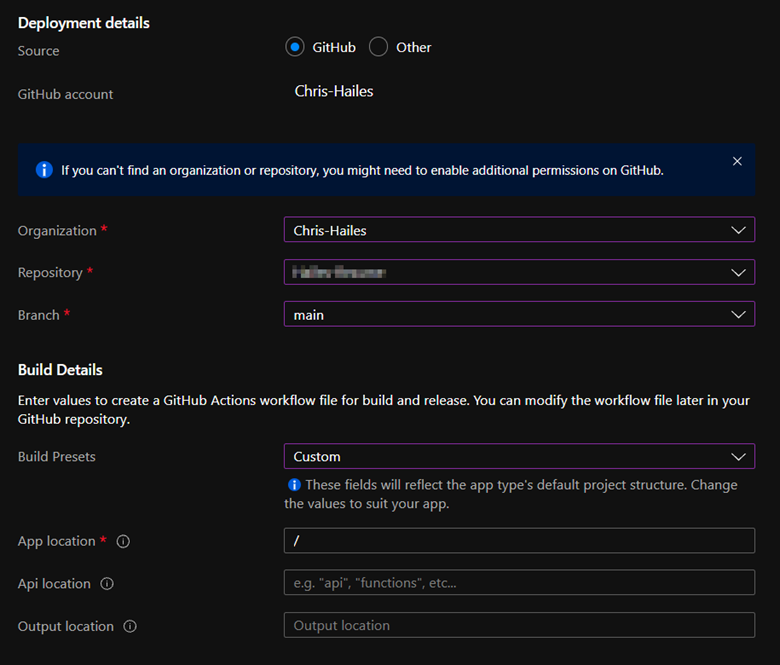Click the info icon in permissions banner
The image size is (780, 665).
click(x=44, y=170)
